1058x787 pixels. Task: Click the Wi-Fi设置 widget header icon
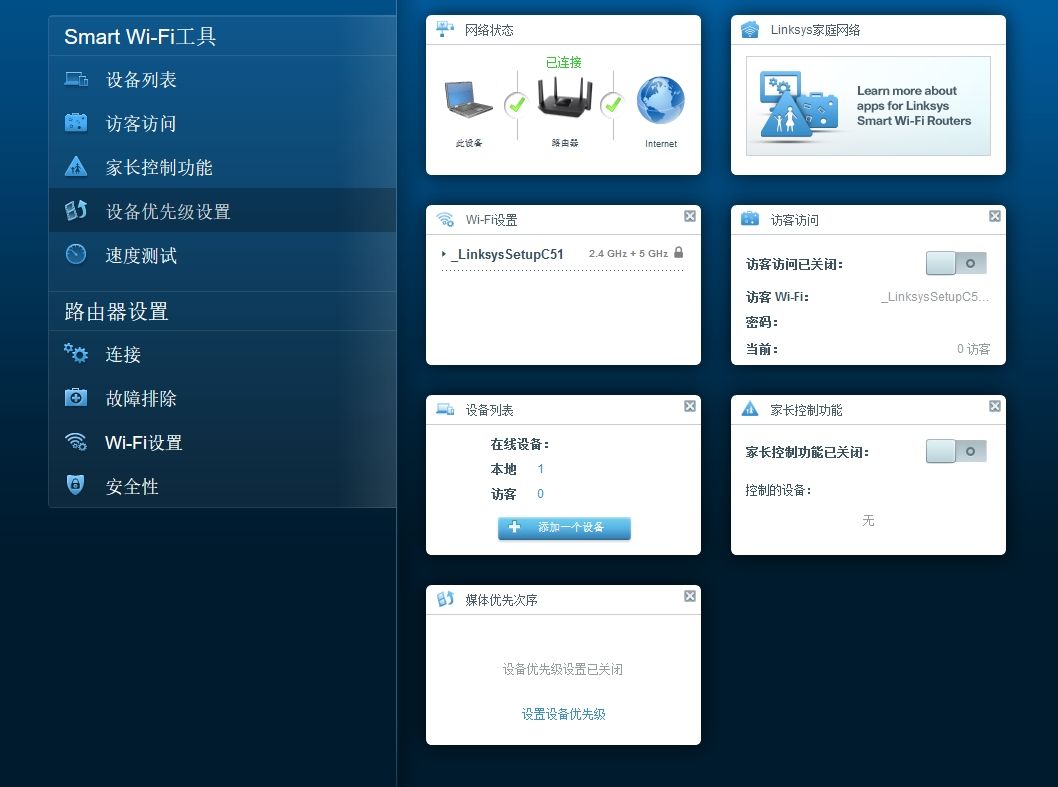pyautogui.click(x=445, y=219)
